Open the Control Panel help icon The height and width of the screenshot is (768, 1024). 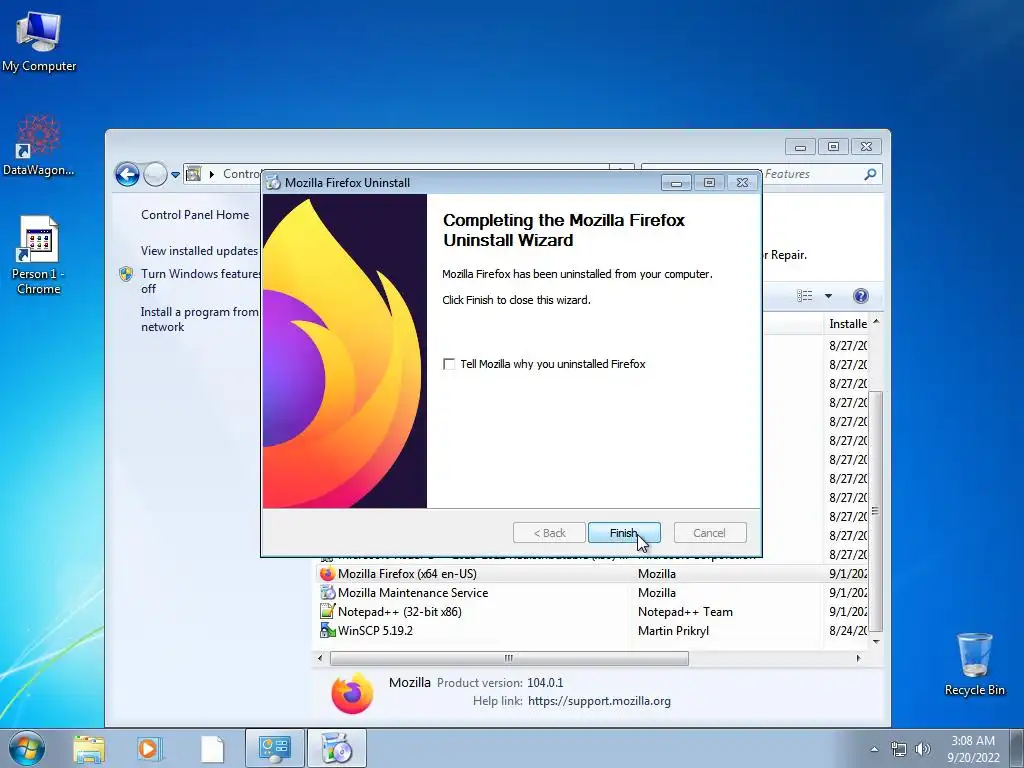(x=861, y=296)
